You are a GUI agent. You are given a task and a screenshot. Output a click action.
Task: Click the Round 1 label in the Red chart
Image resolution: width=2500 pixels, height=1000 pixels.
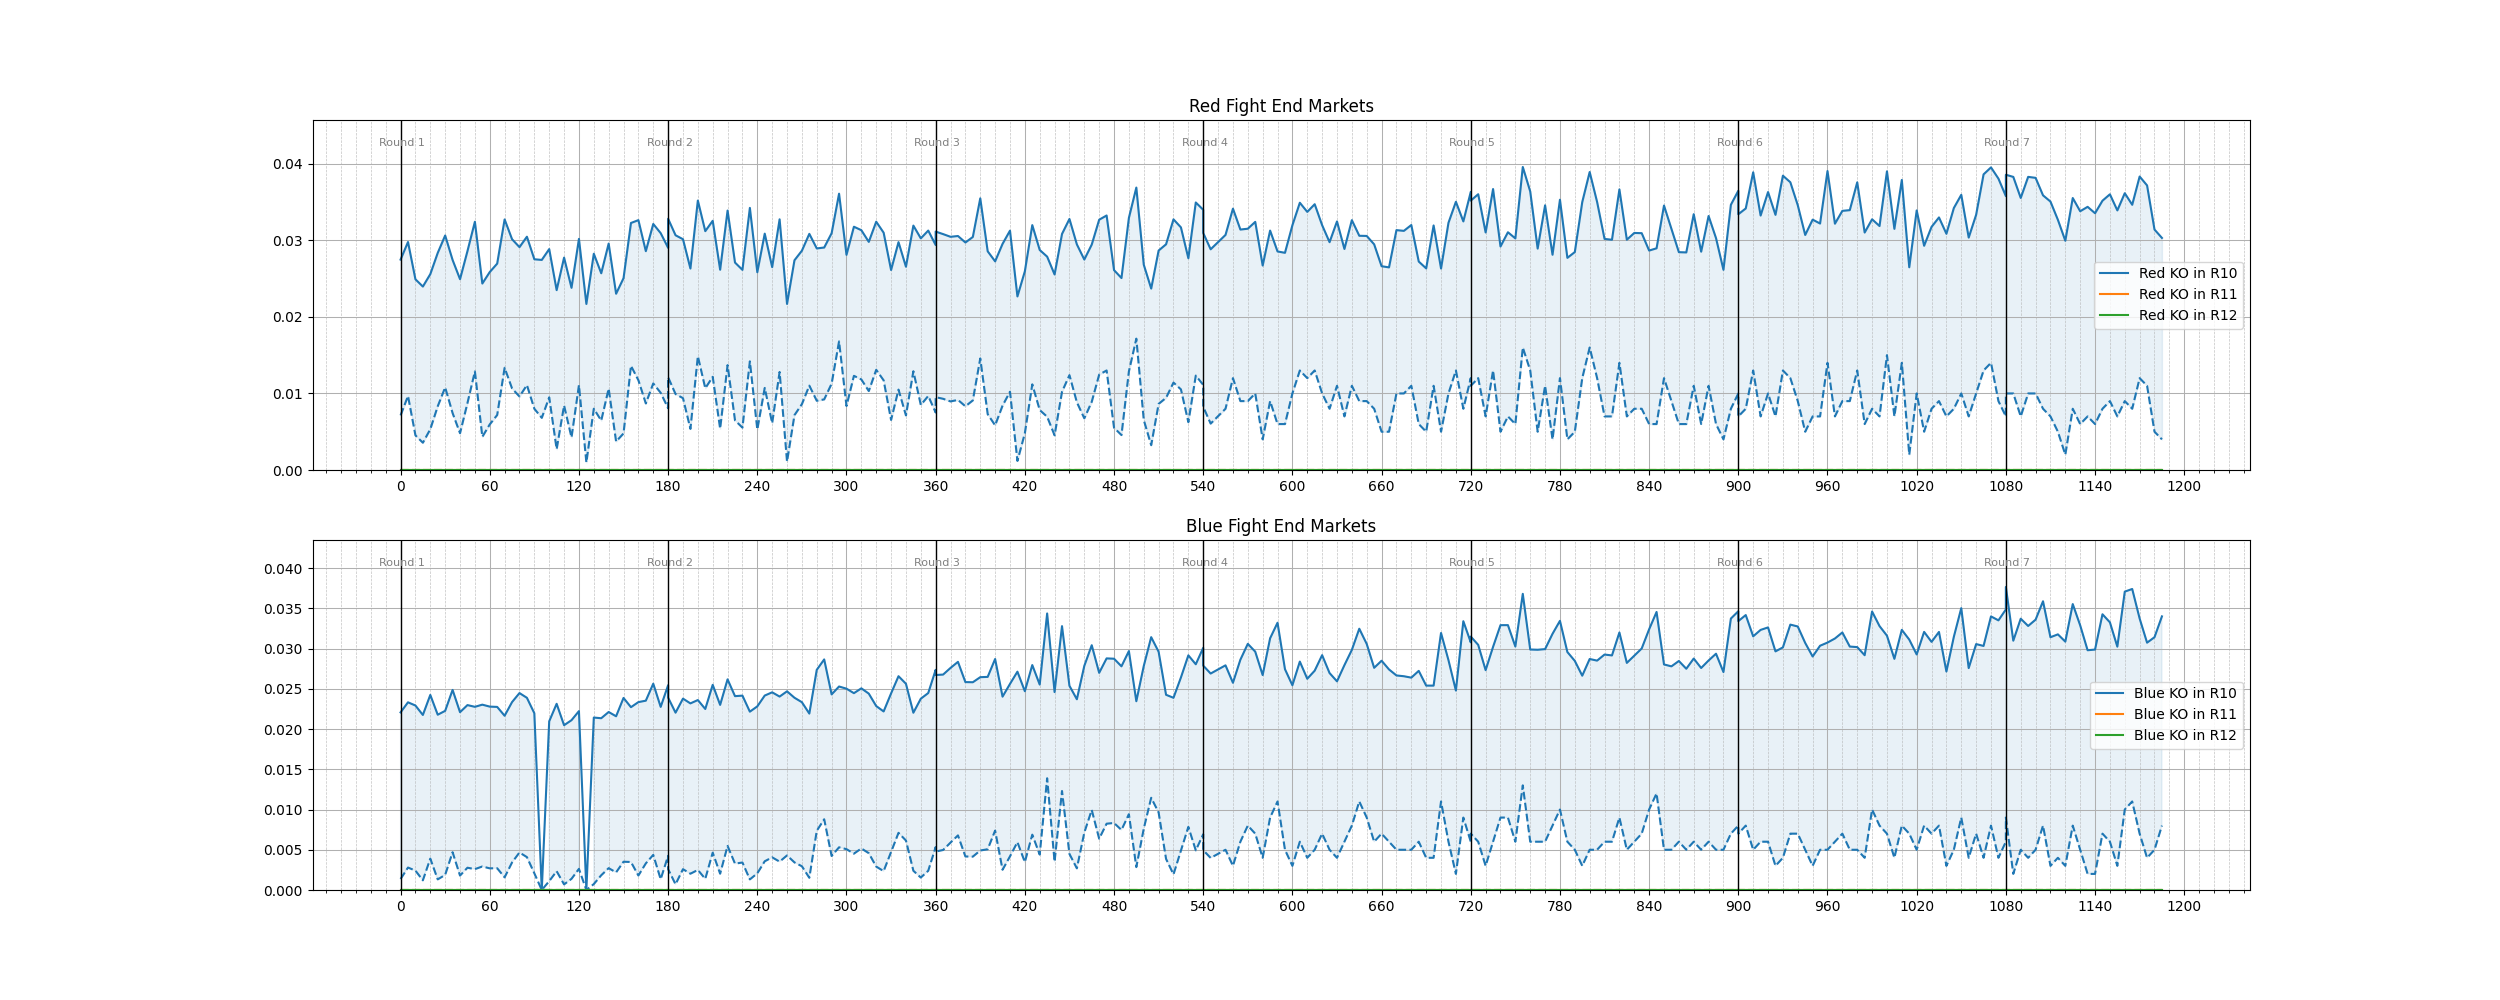401,143
